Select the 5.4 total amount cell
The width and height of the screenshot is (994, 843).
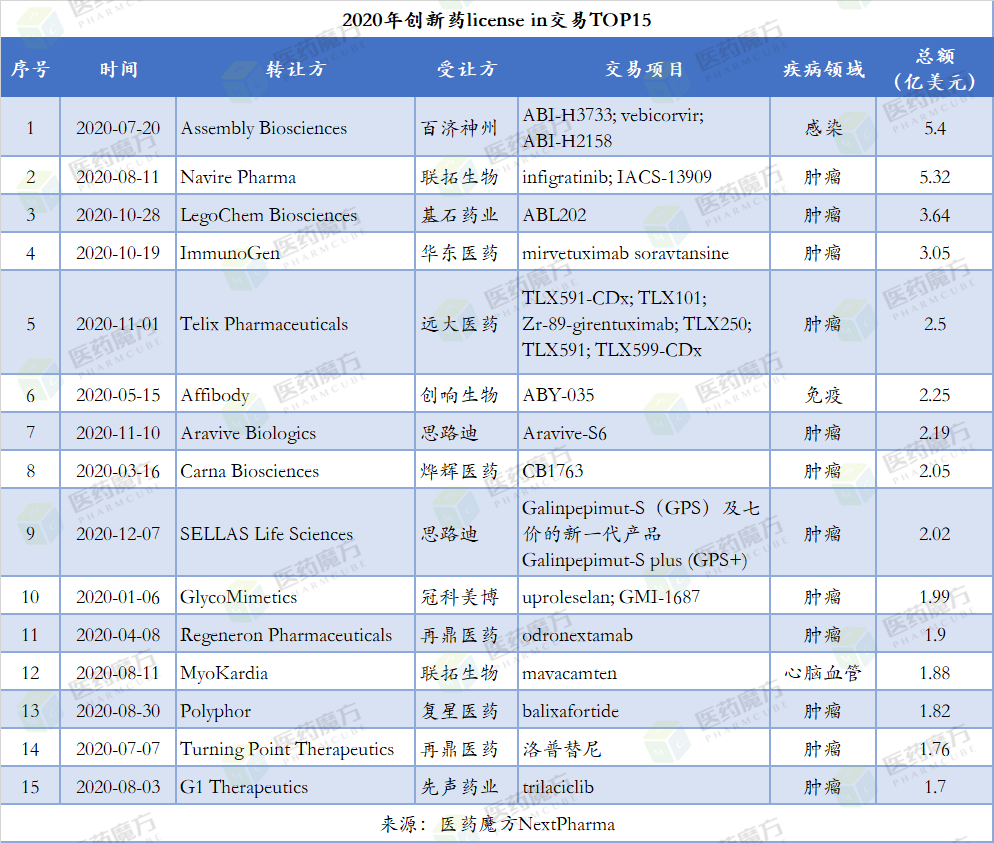934,128
